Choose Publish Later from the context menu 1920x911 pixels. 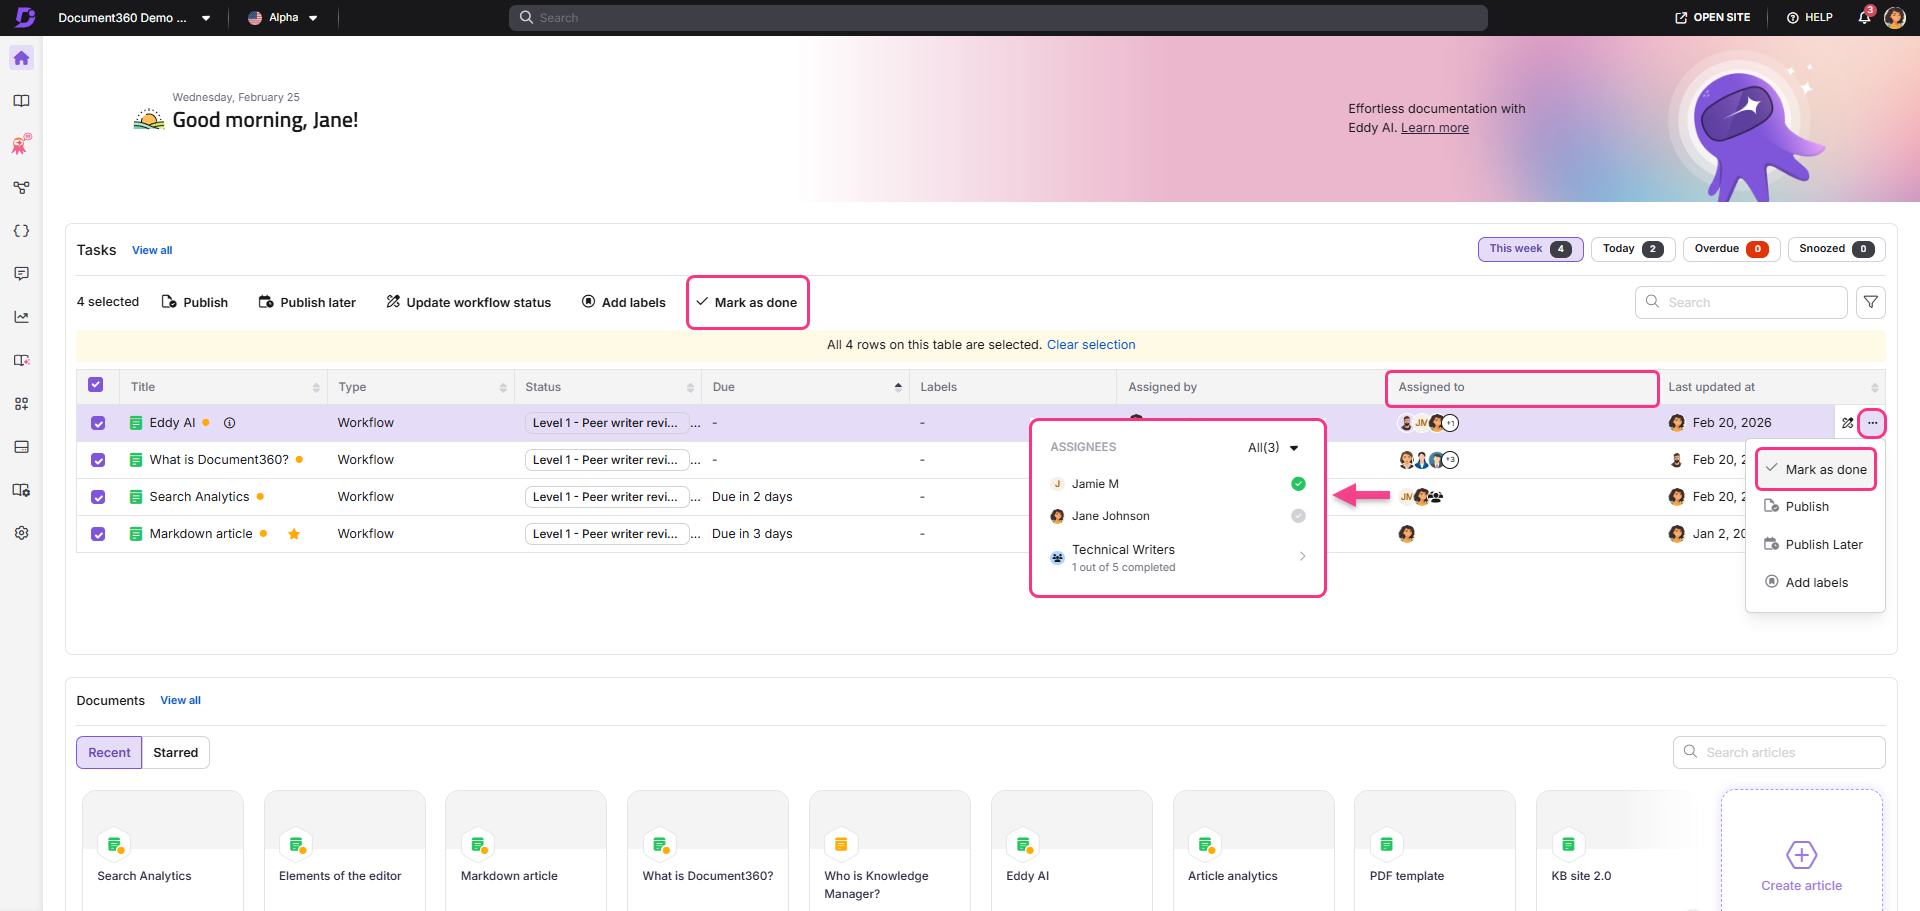pos(1821,544)
